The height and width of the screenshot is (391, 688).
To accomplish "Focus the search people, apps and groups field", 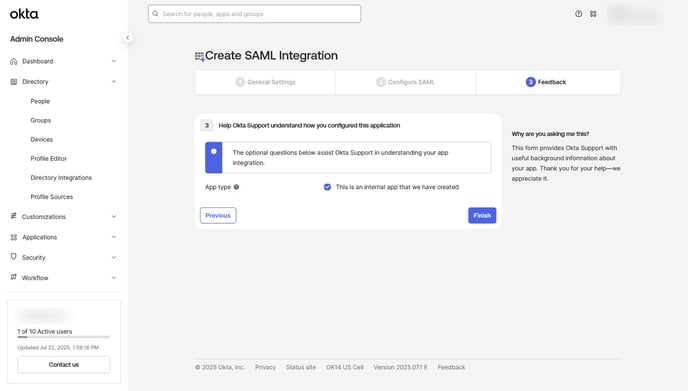I will [254, 14].
